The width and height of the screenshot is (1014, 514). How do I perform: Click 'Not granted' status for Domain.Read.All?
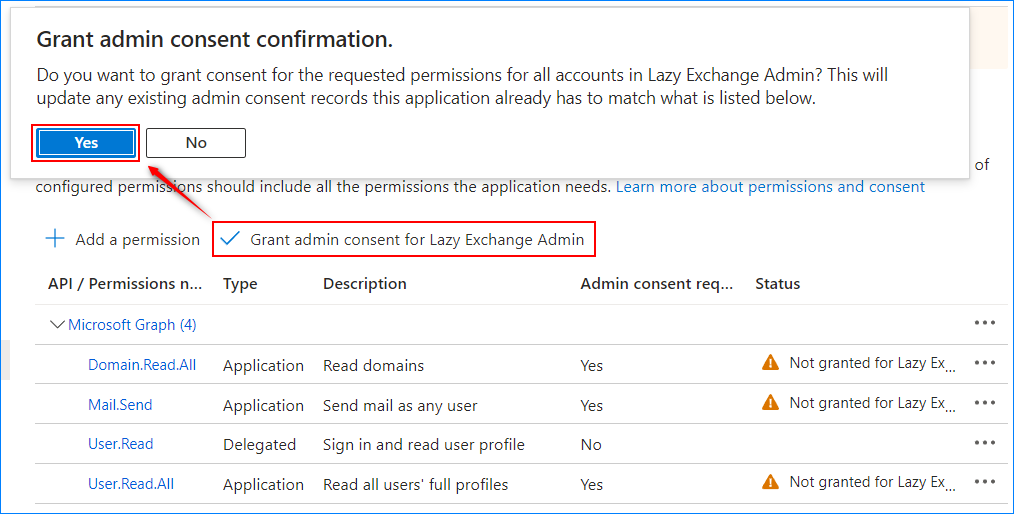(x=872, y=363)
